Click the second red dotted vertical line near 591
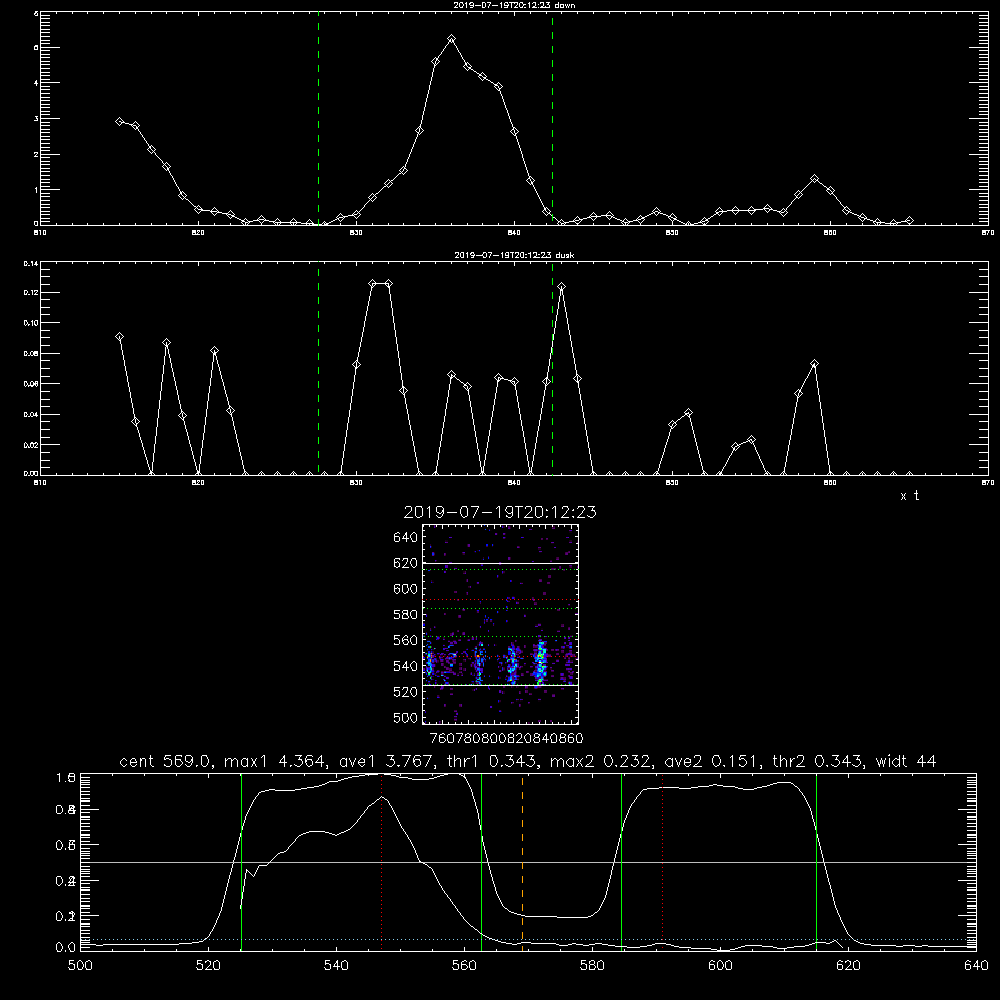This screenshot has width=1000, height=1000. (663, 861)
